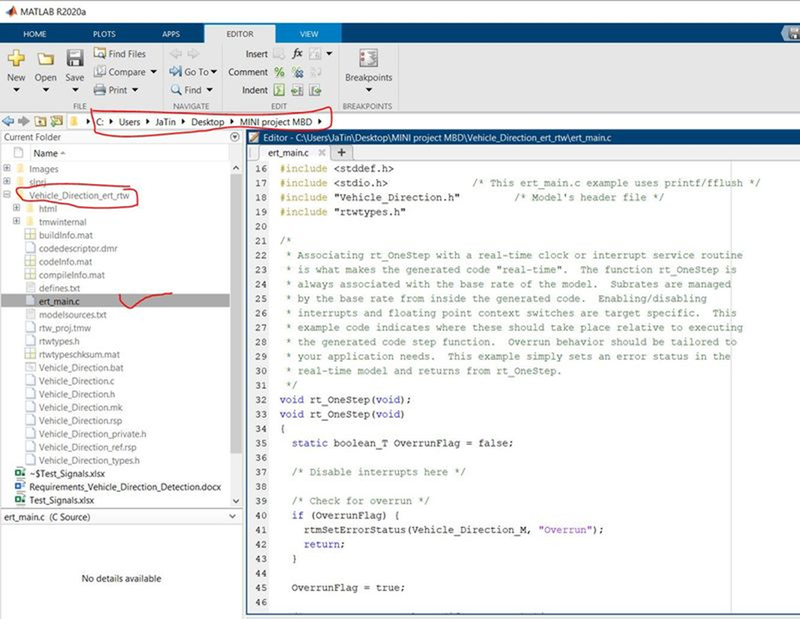This screenshot has height=619, width=800.
Task: Comment lines with the green percent icon
Action: coord(279,72)
